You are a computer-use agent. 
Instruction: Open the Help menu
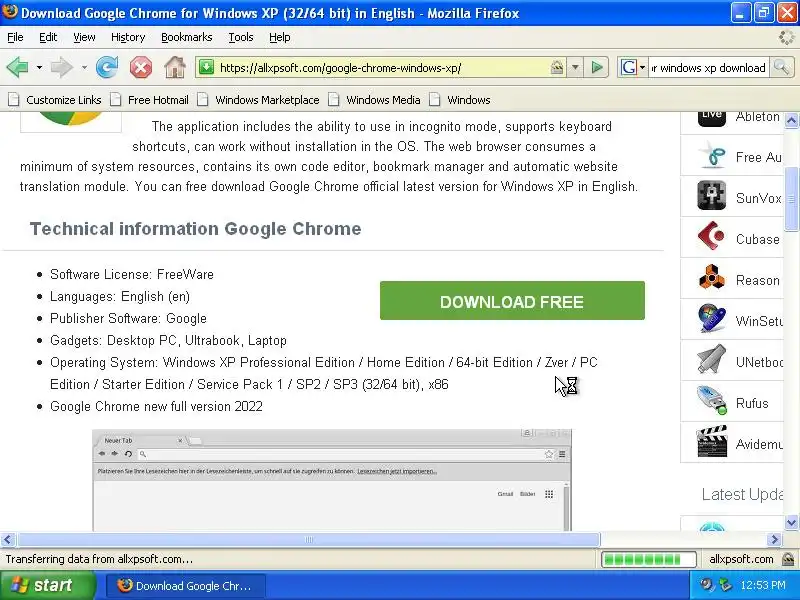point(280,37)
